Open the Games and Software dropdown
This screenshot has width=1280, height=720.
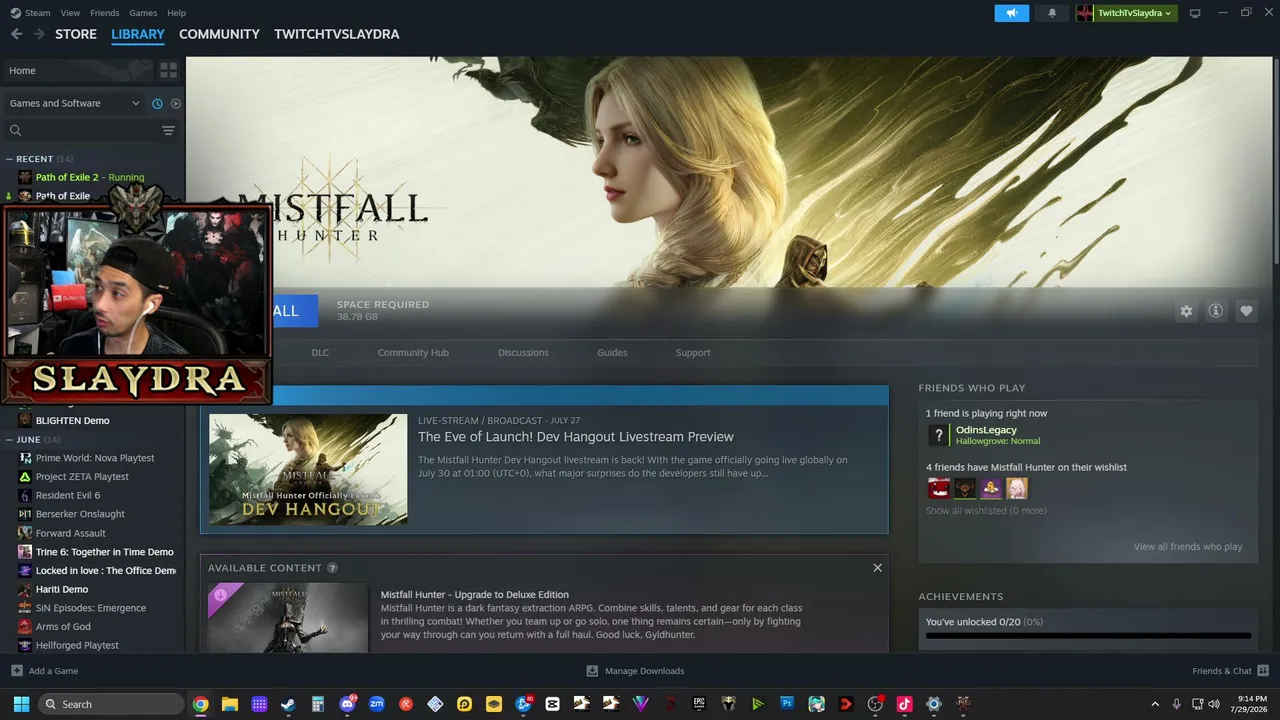[x=74, y=103]
